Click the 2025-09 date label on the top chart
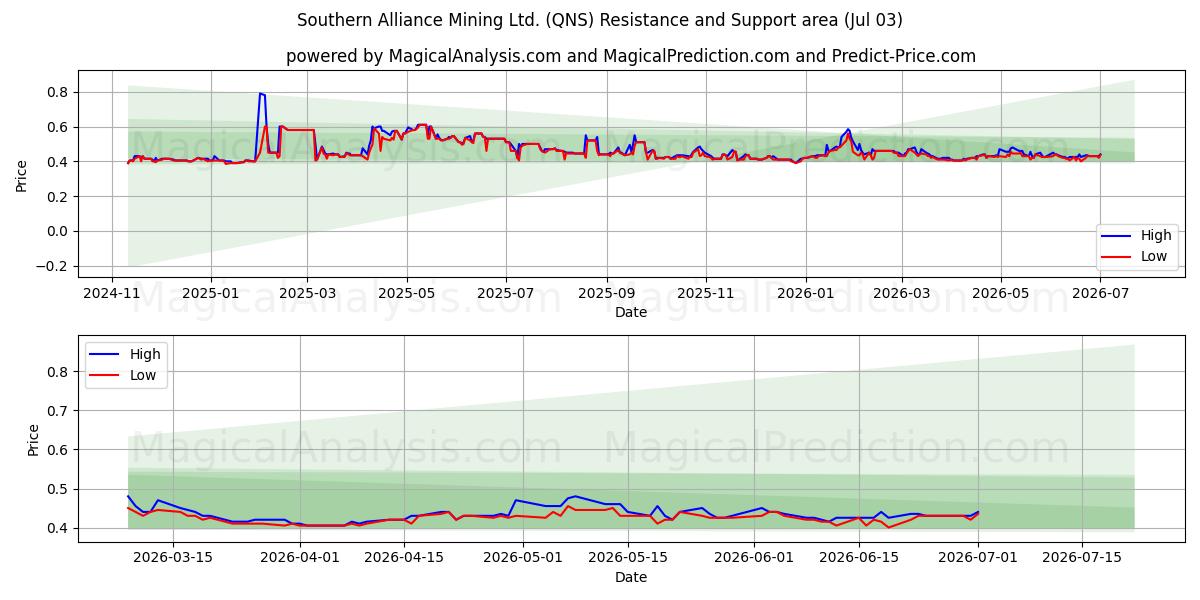This screenshot has width=1200, height=600. click(606, 293)
